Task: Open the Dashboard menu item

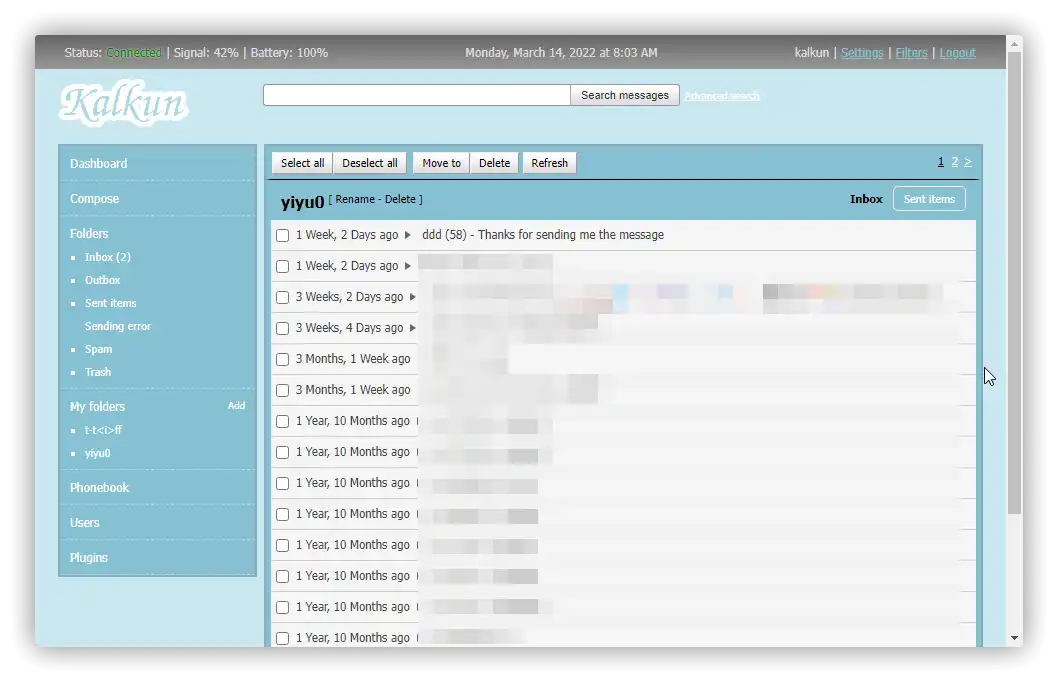Action: pyautogui.click(x=99, y=164)
